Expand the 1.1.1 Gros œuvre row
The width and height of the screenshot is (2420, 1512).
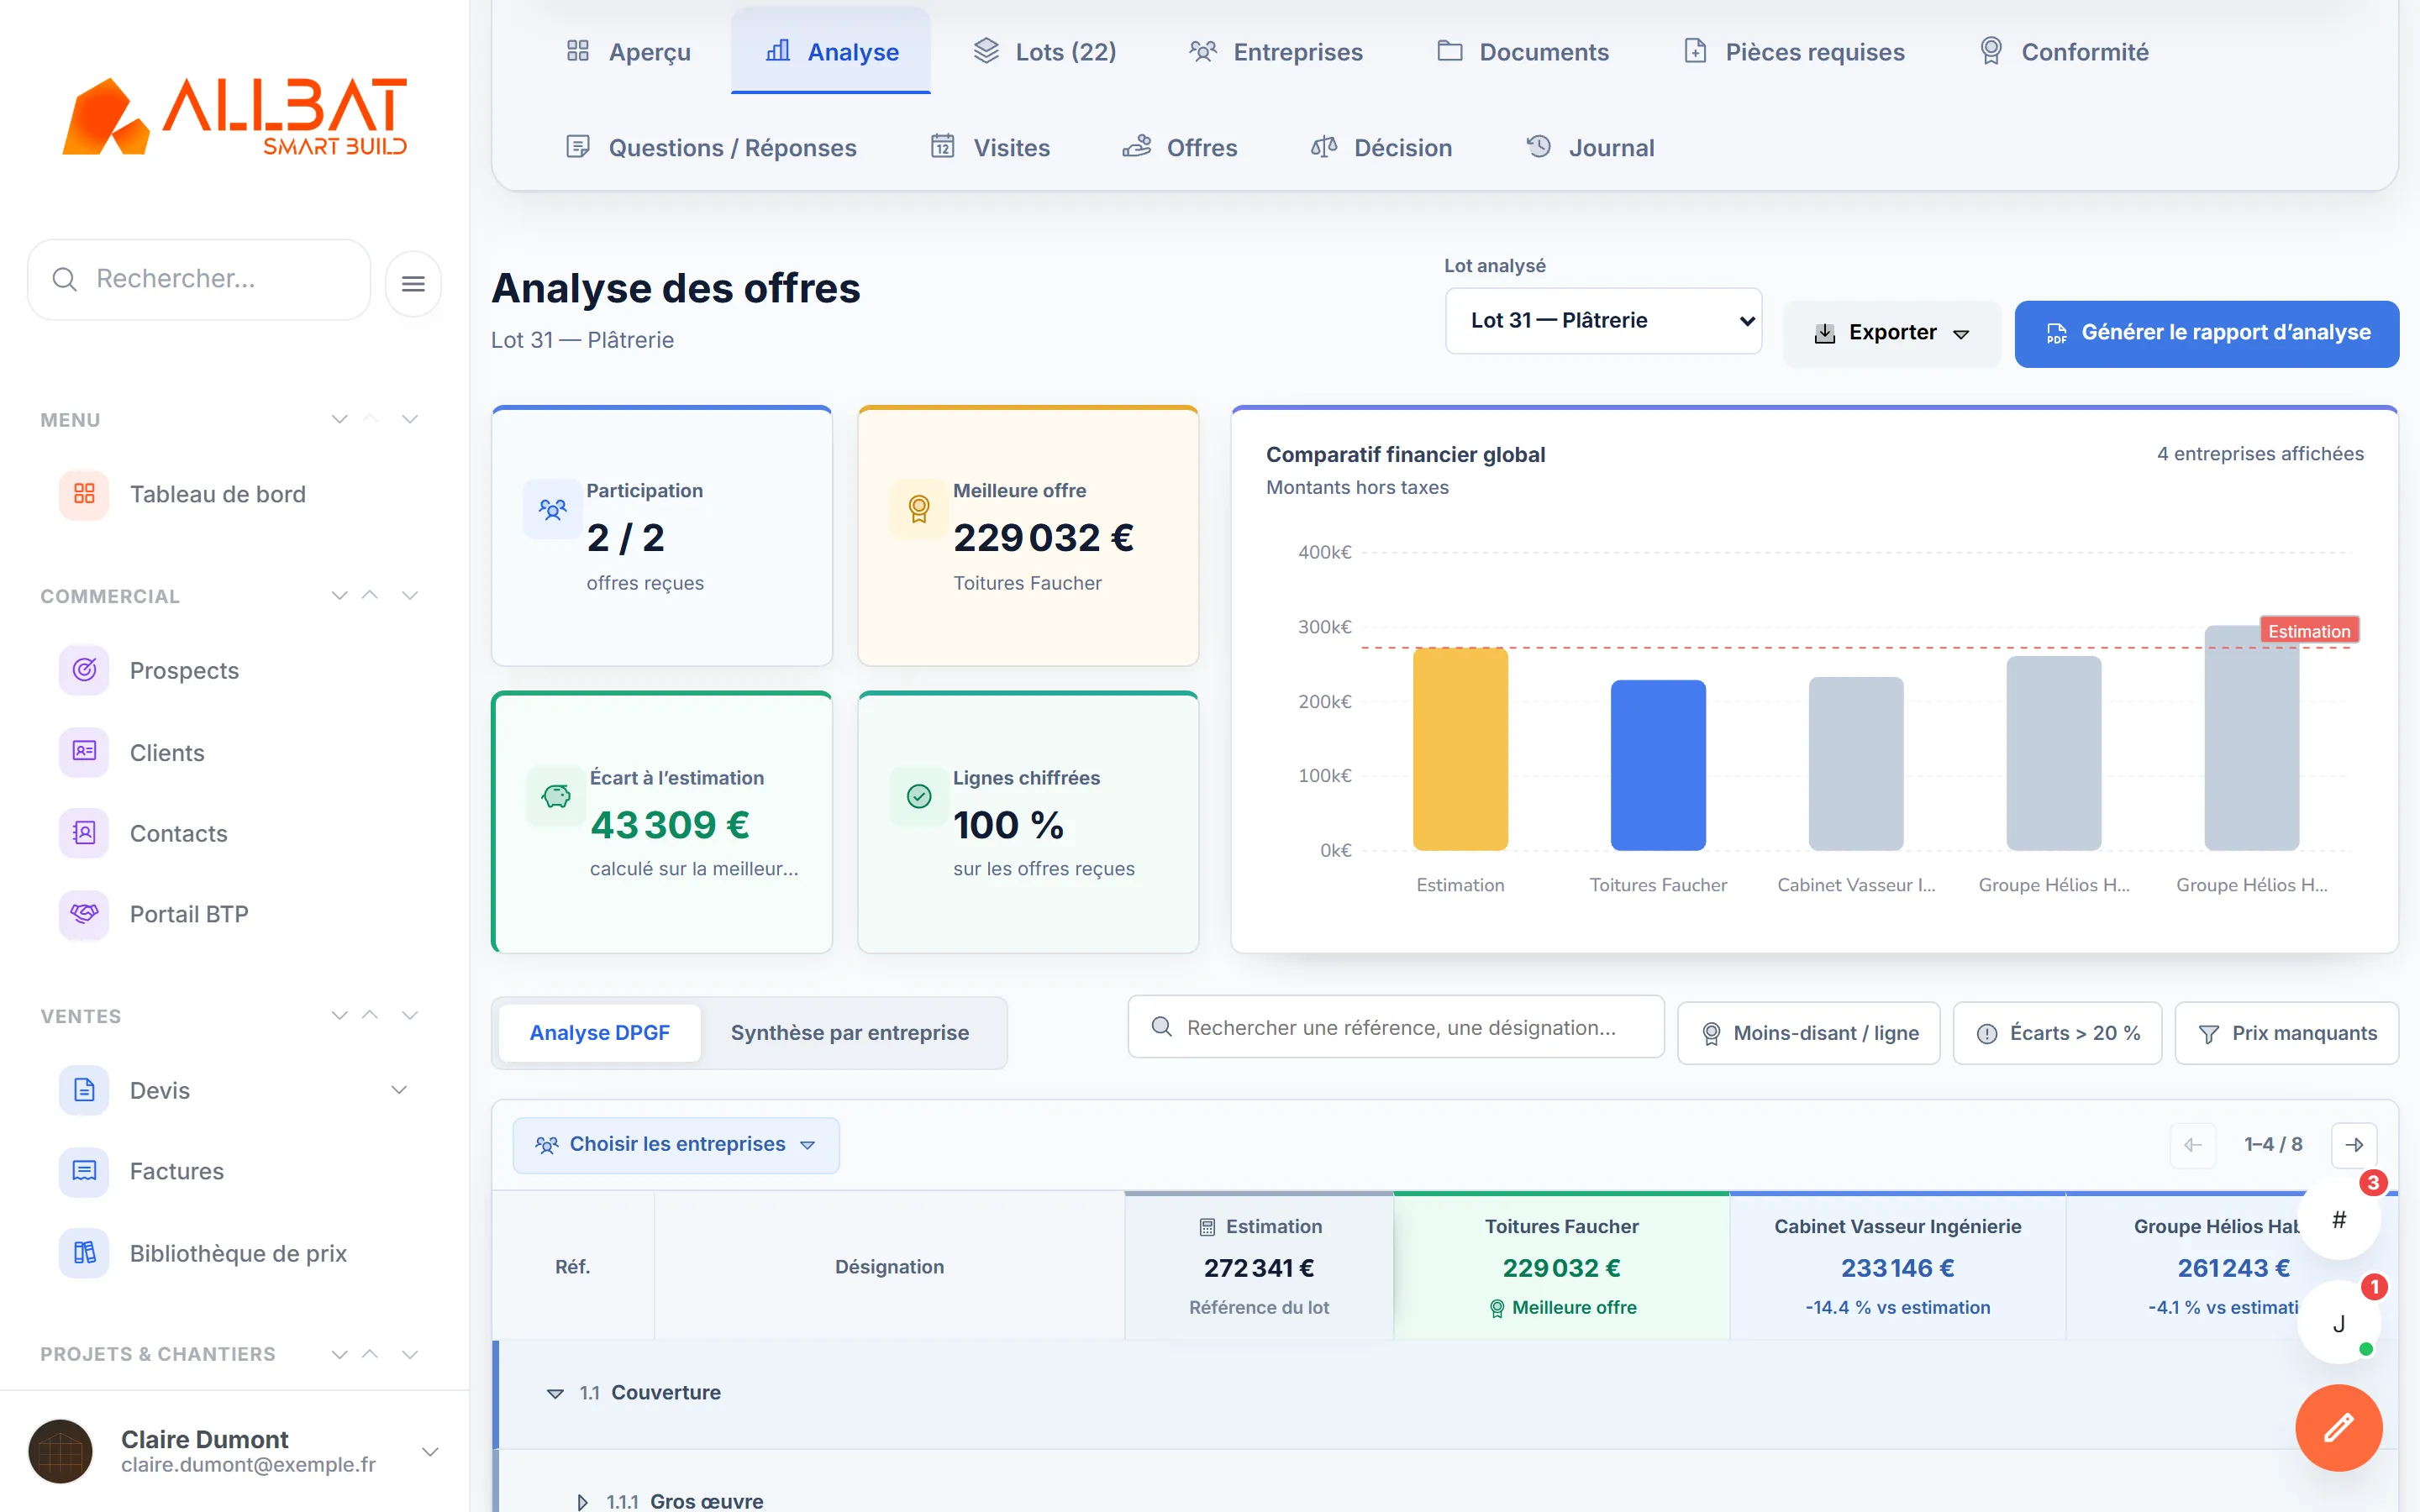pyautogui.click(x=582, y=1501)
